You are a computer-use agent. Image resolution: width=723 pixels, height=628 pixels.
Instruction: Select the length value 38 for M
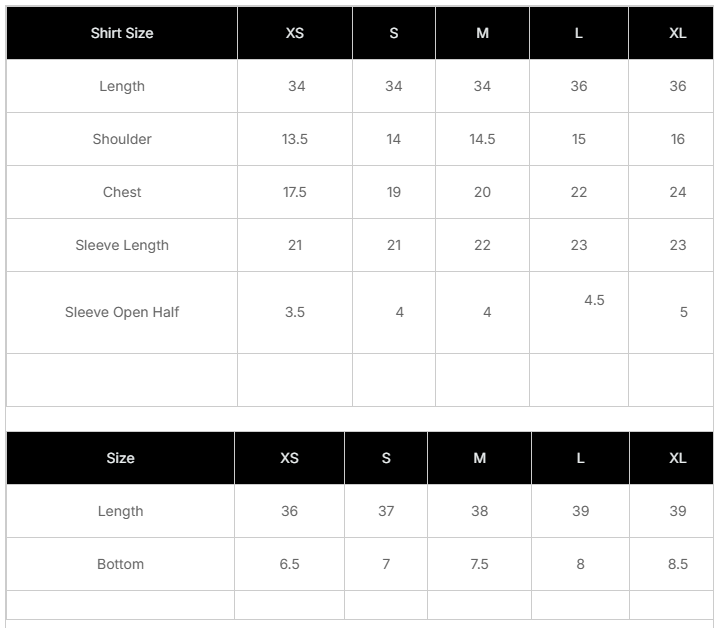point(480,511)
